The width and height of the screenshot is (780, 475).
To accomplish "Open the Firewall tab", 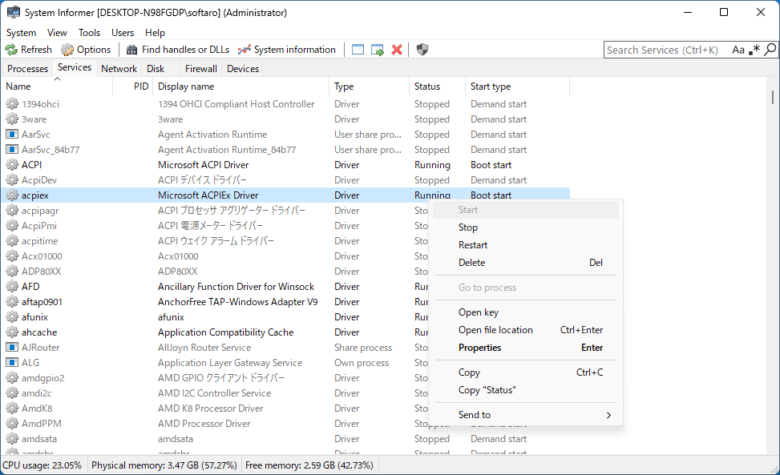I will click(x=201, y=69).
